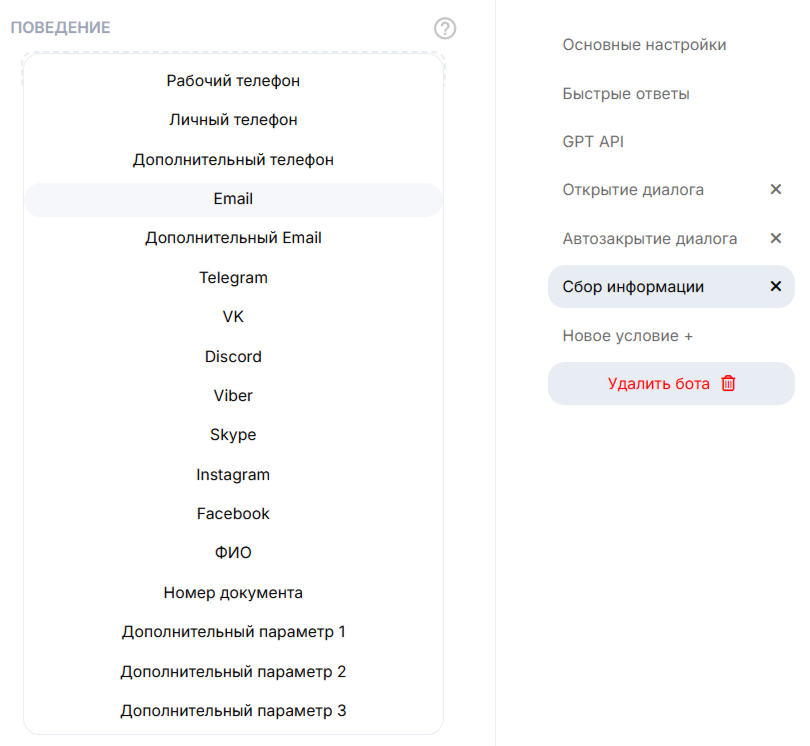Go to Быстрые ответы section

coord(626,94)
